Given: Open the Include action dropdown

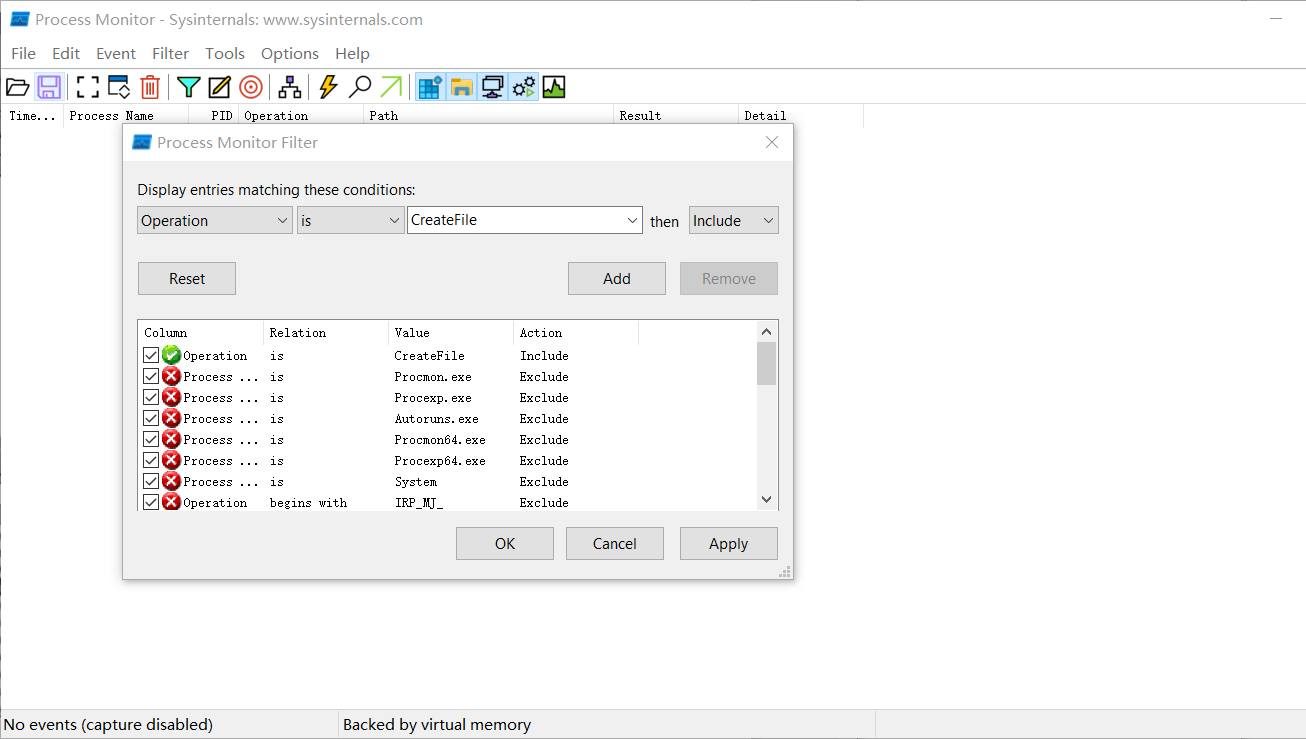Looking at the screenshot, I should (733, 220).
